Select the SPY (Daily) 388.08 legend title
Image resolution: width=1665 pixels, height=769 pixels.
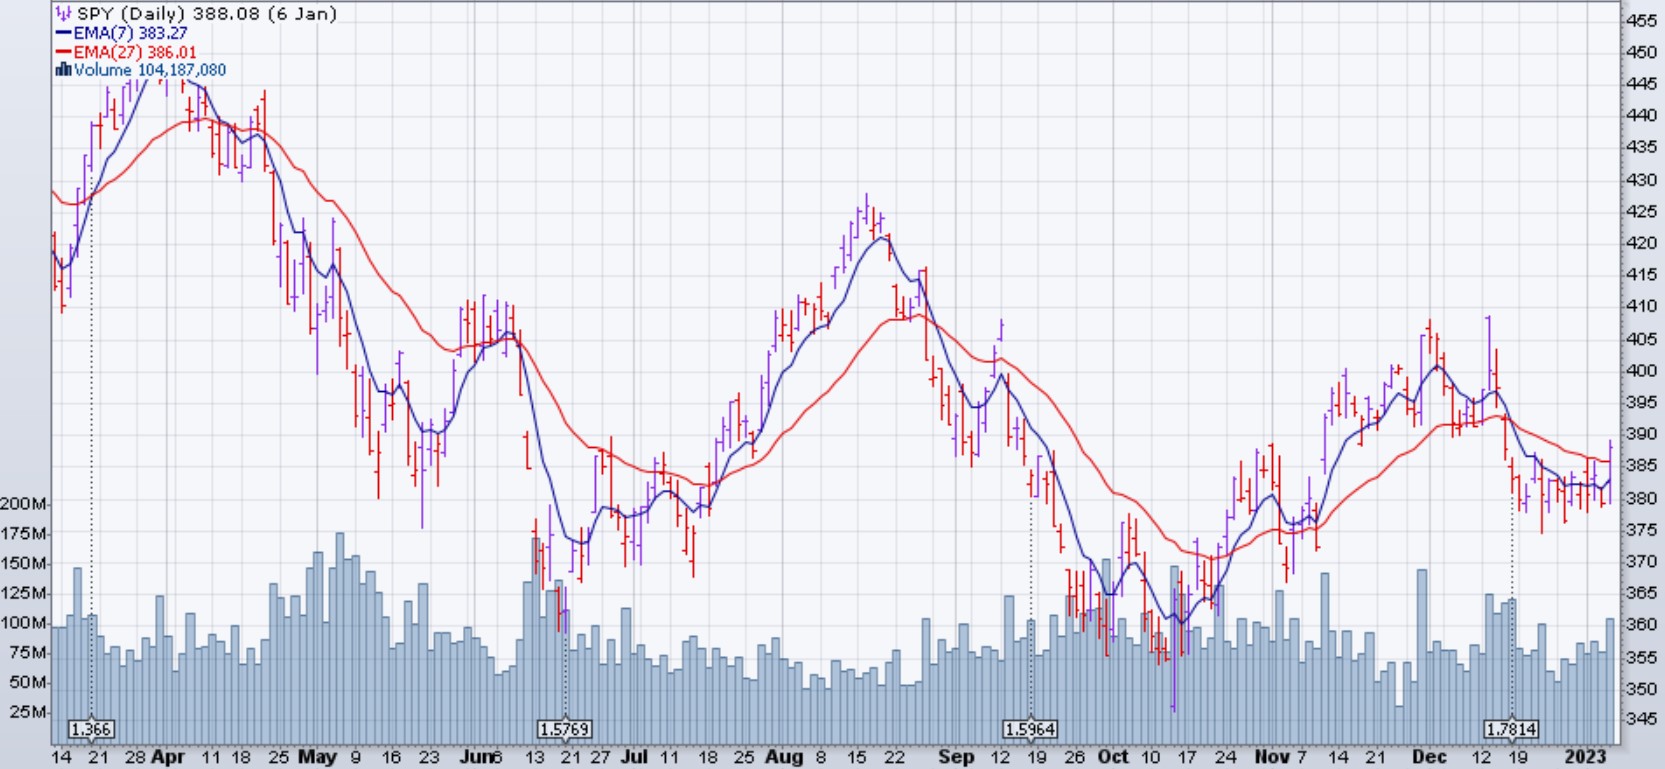pyautogui.click(x=206, y=14)
